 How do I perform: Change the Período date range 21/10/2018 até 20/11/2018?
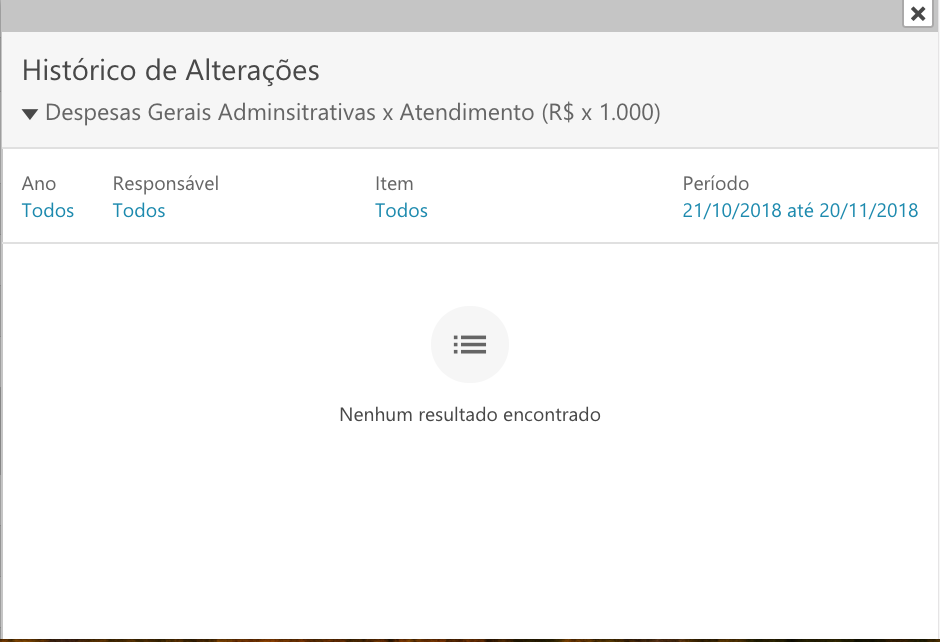[x=800, y=210]
